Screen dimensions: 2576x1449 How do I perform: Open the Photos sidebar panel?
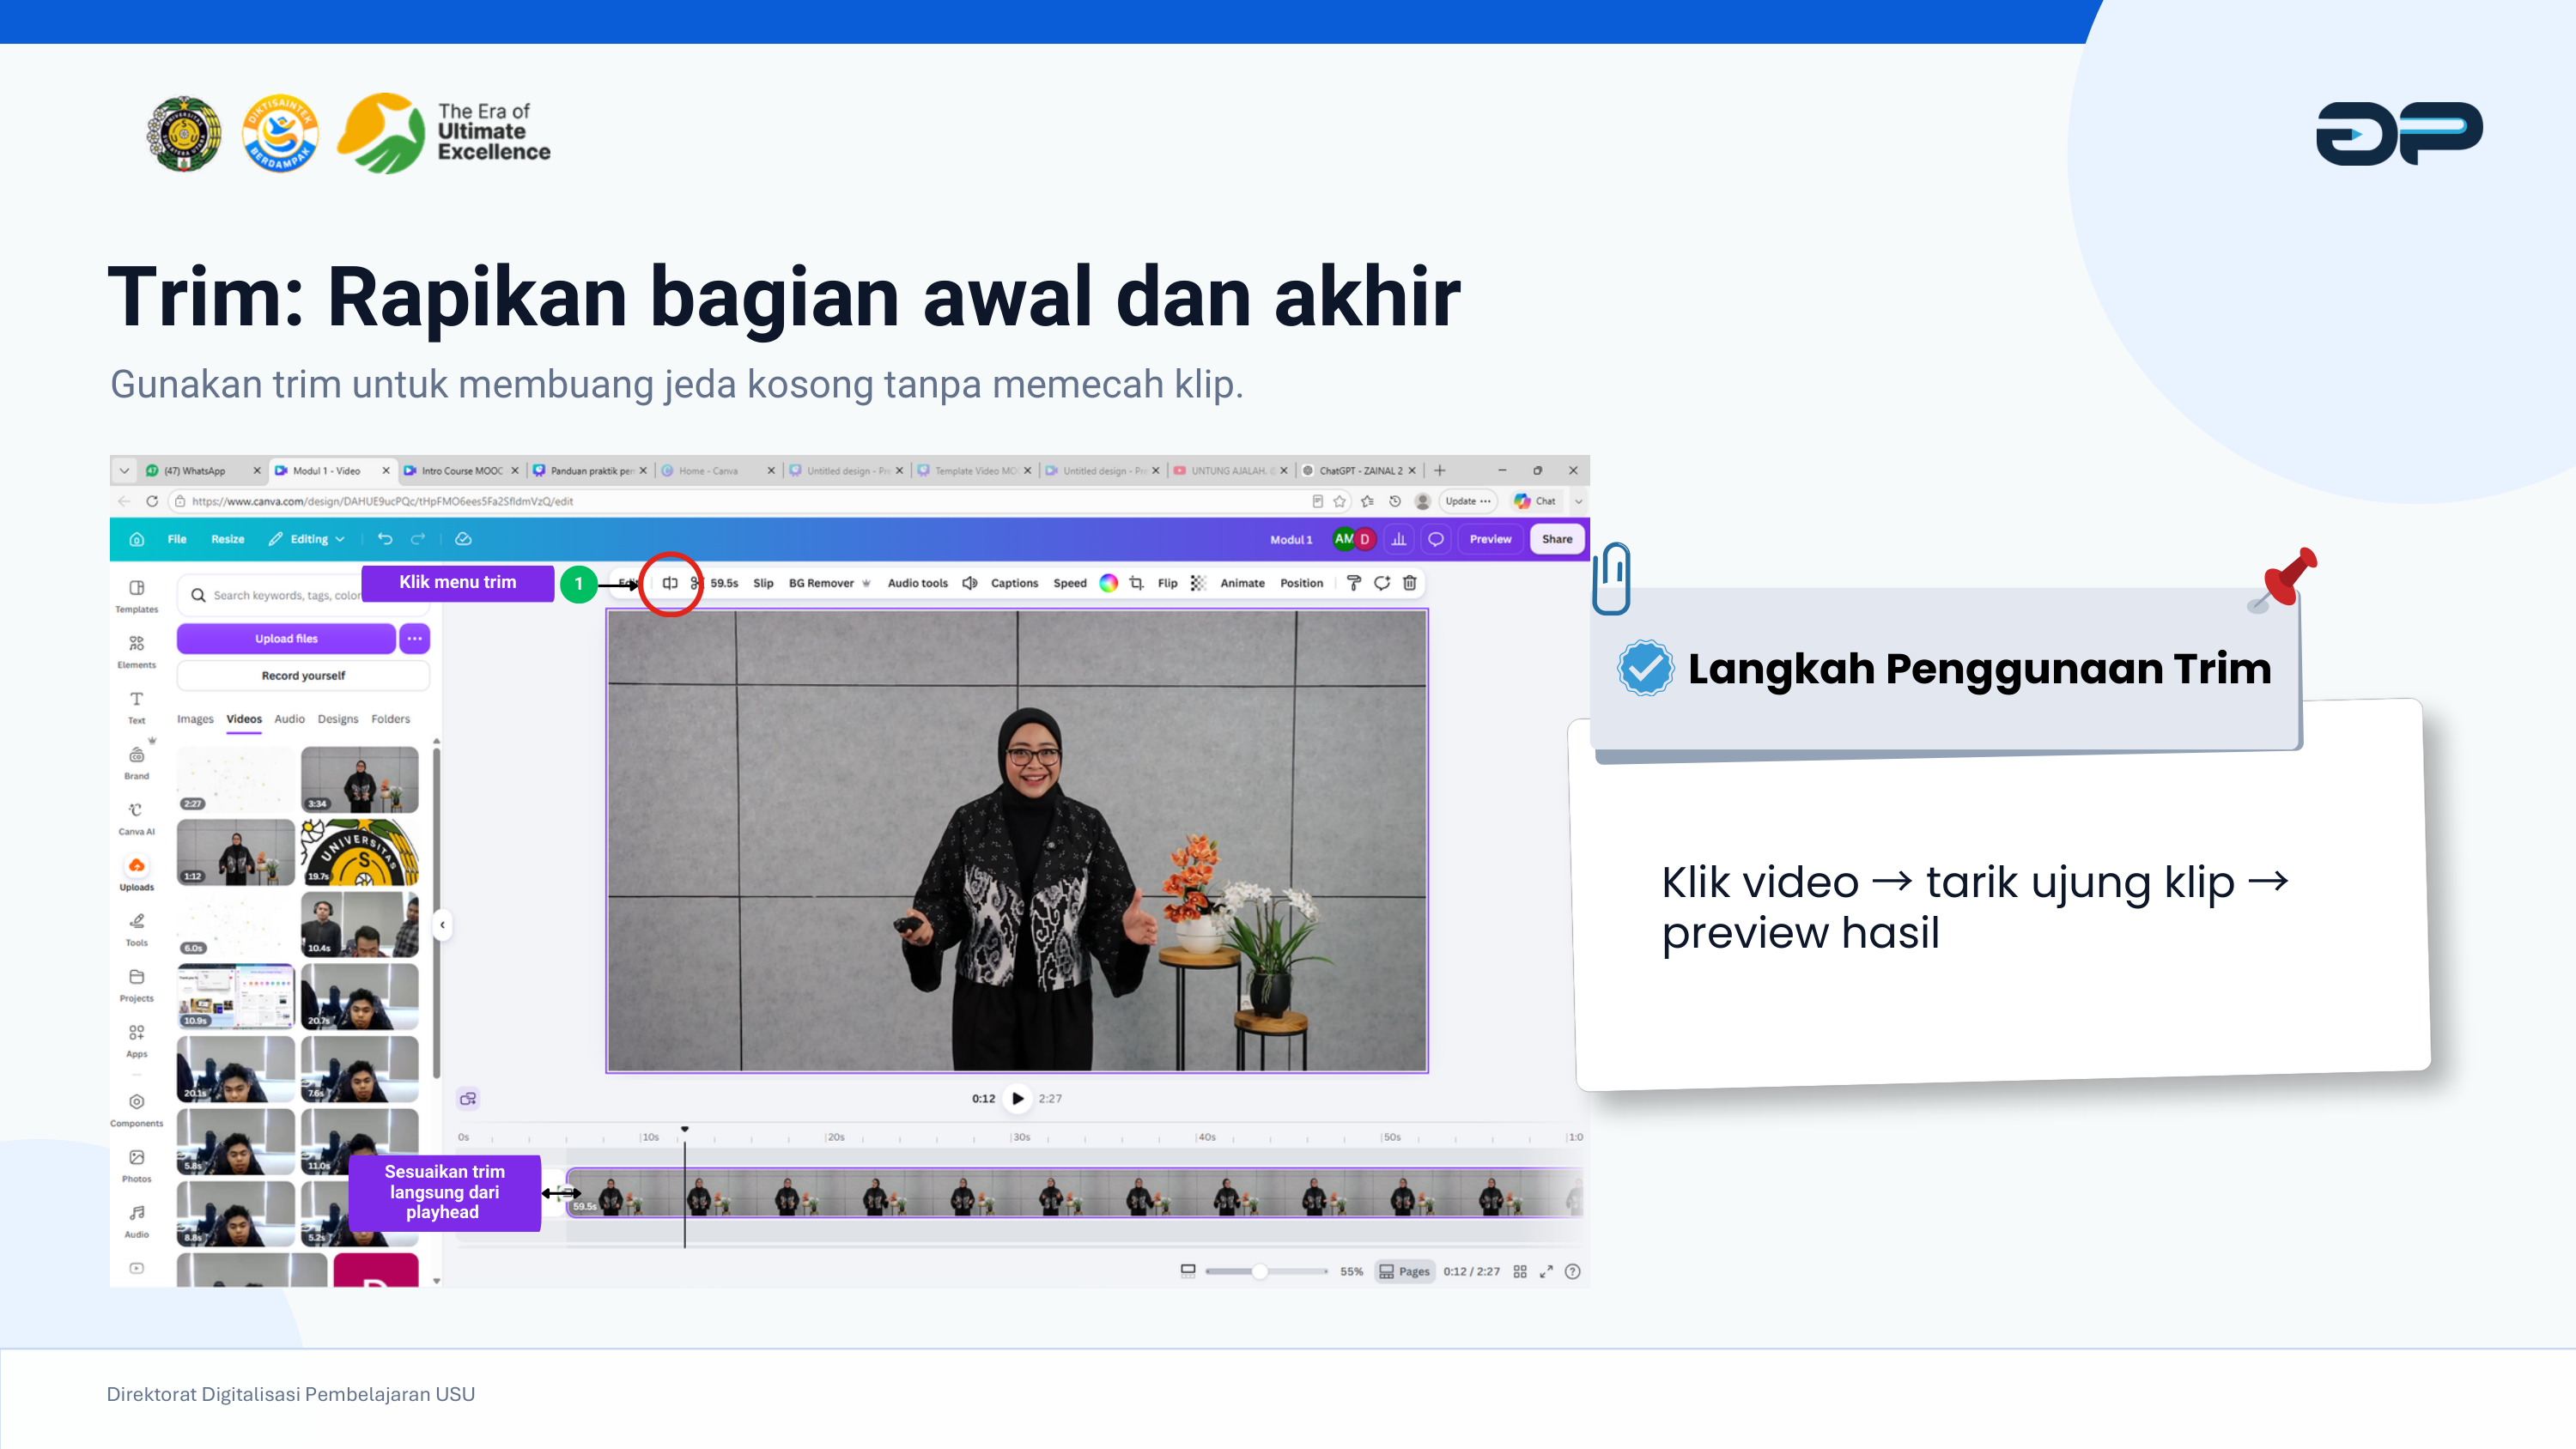click(x=136, y=1166)
